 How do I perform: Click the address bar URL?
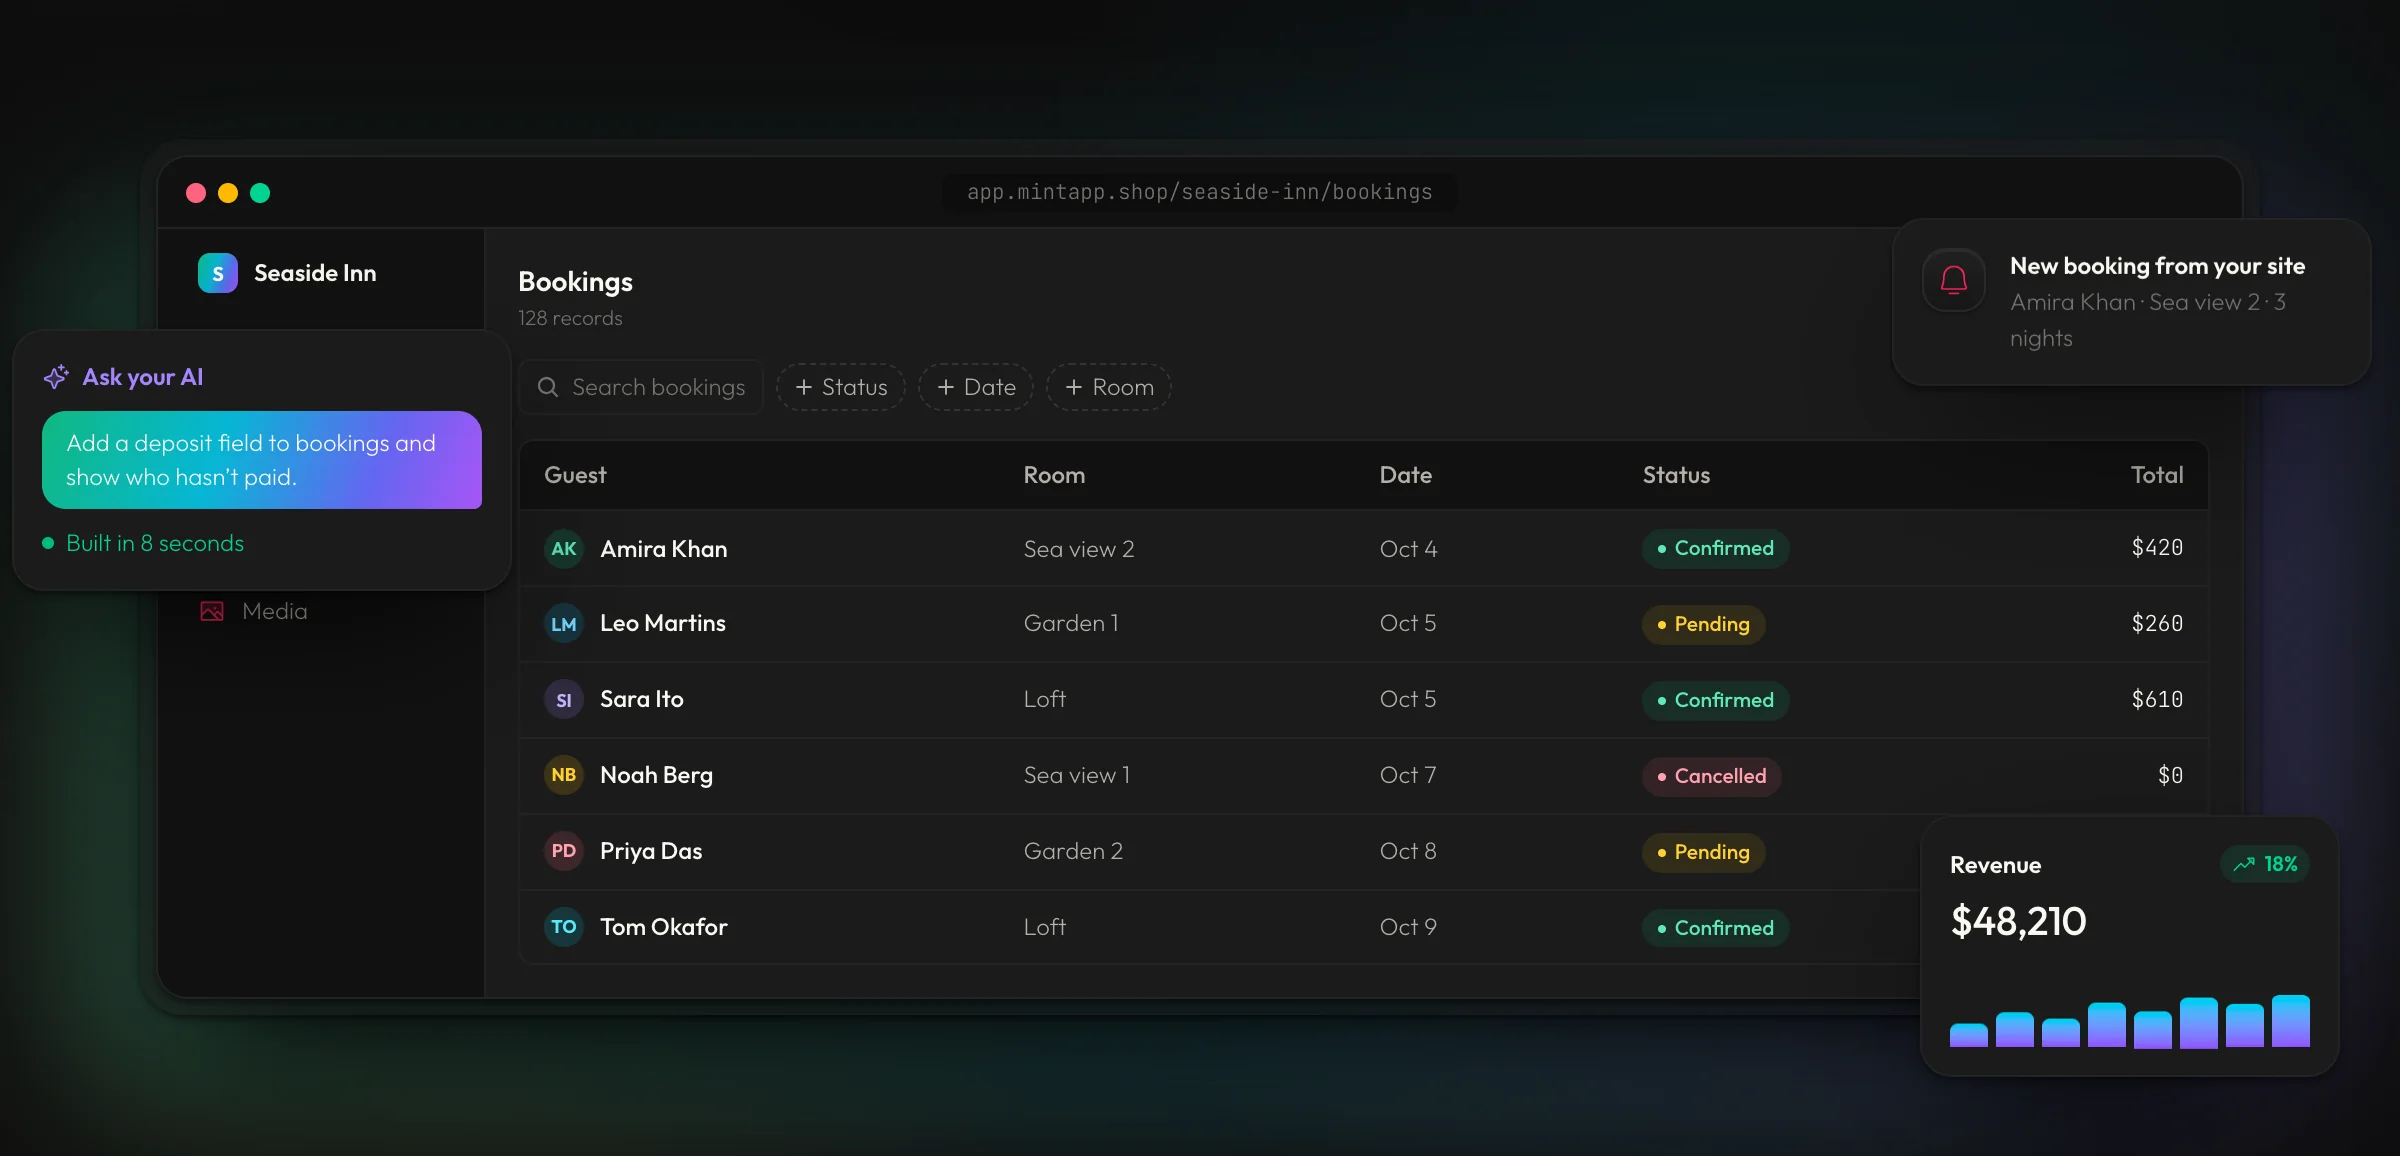pyautogui.click(x=1200, y=192)
